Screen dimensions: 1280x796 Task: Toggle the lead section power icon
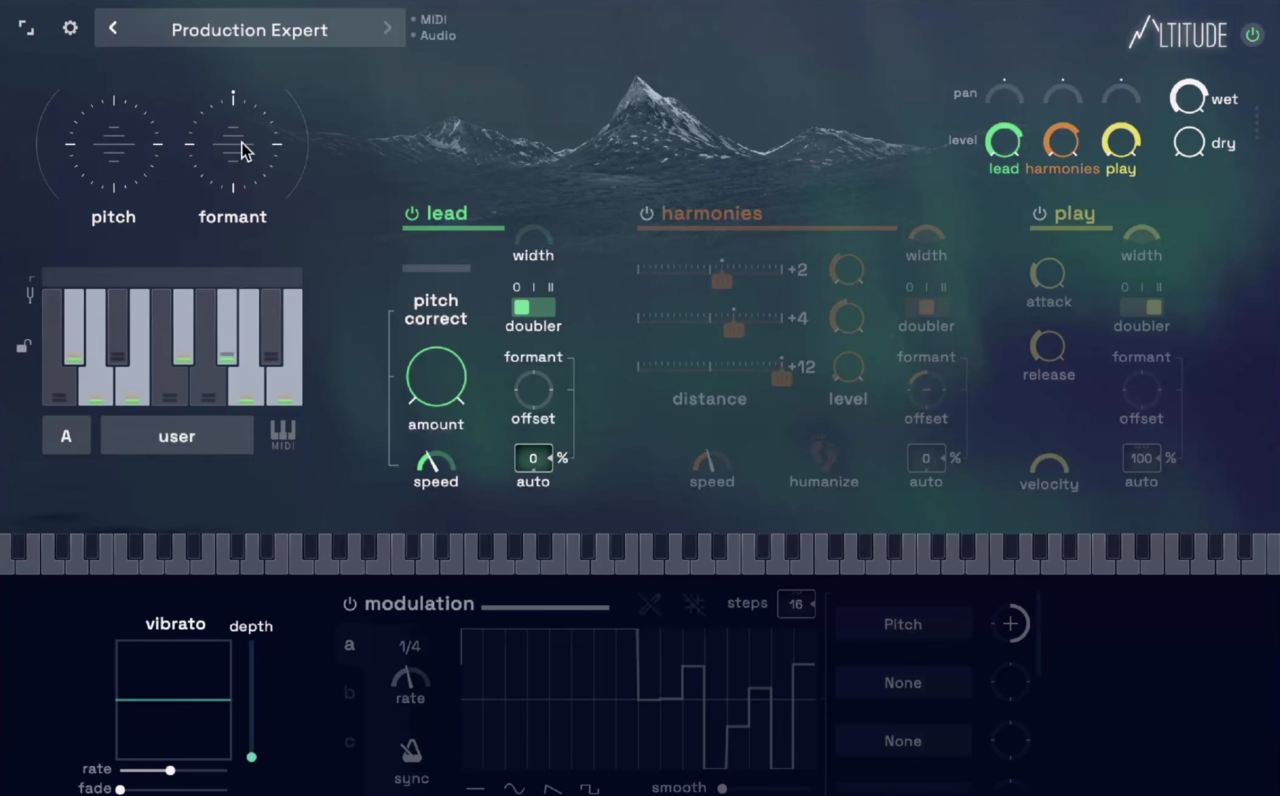(412, 214)
